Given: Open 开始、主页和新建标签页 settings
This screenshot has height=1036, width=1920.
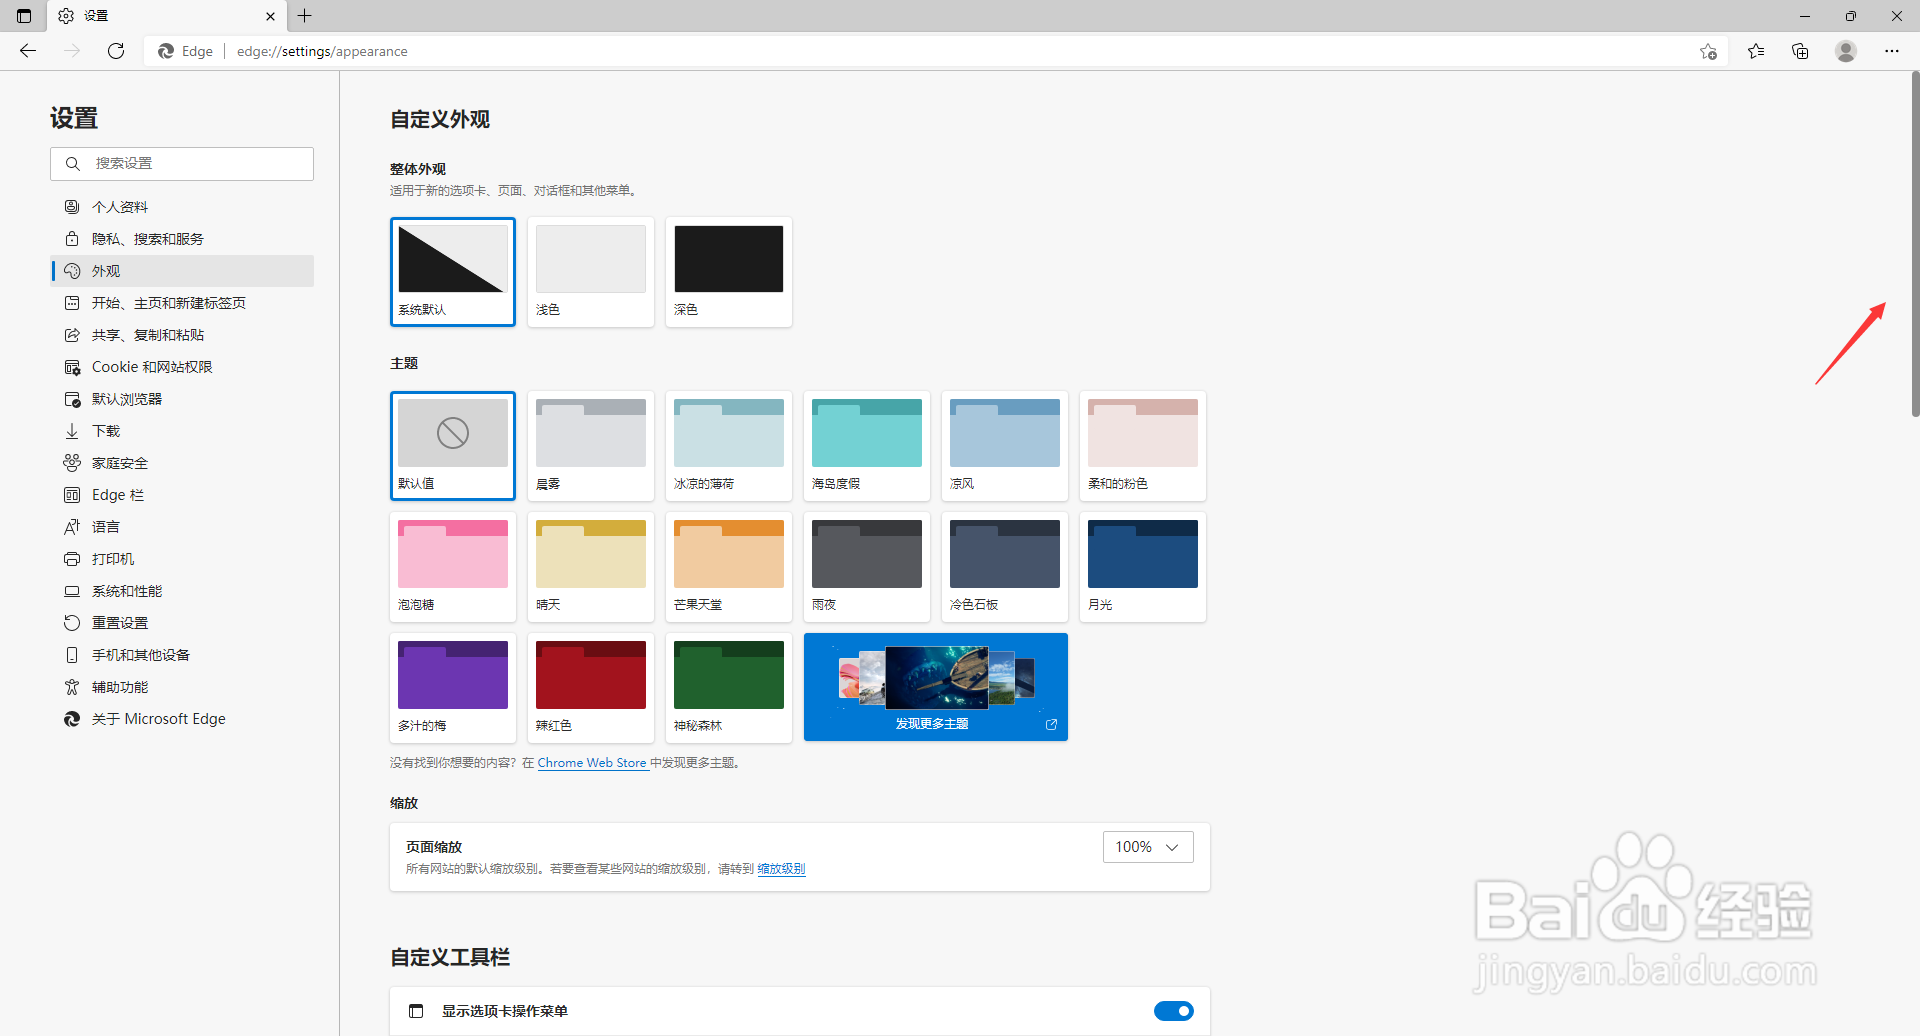Looking at the screenshot, I should pyautogui.click(x=182, y=303).
